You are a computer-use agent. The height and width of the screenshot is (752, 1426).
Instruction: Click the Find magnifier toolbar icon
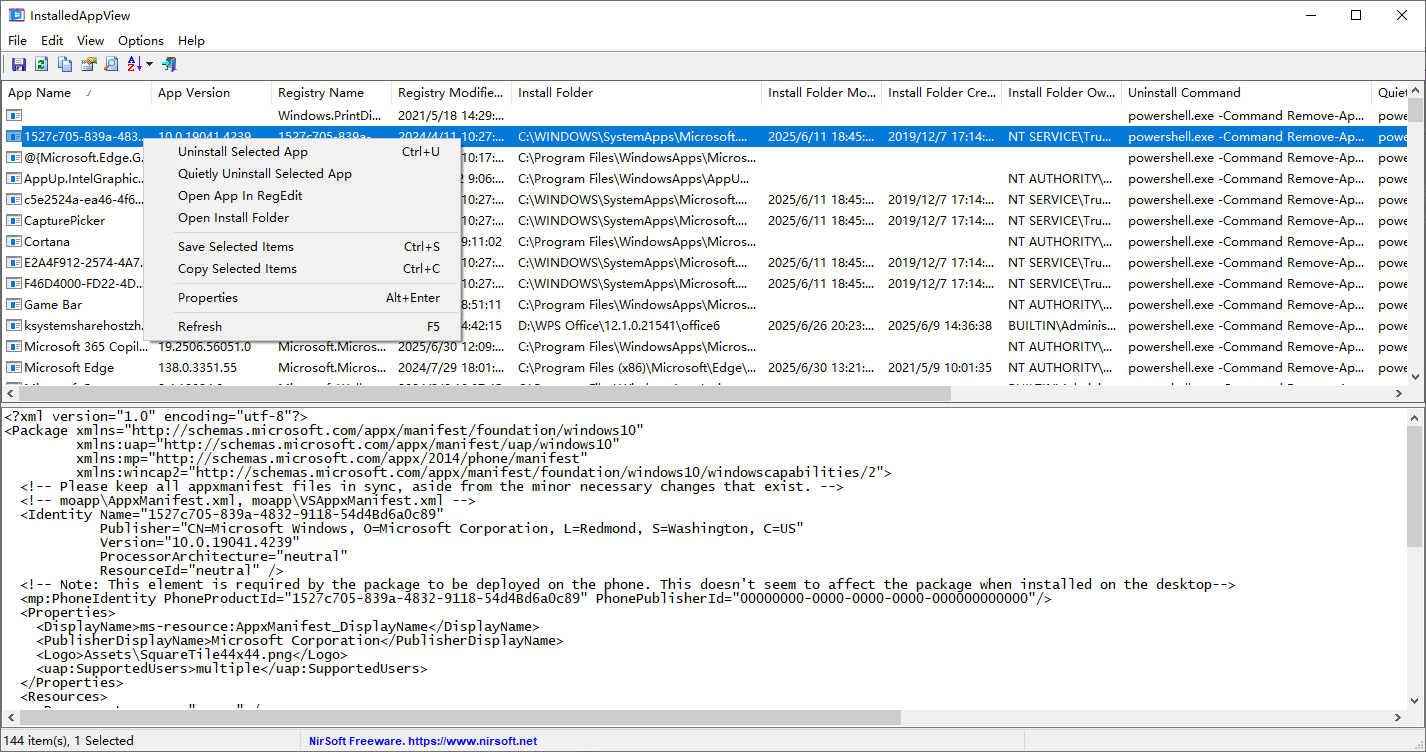coord(111,64)
